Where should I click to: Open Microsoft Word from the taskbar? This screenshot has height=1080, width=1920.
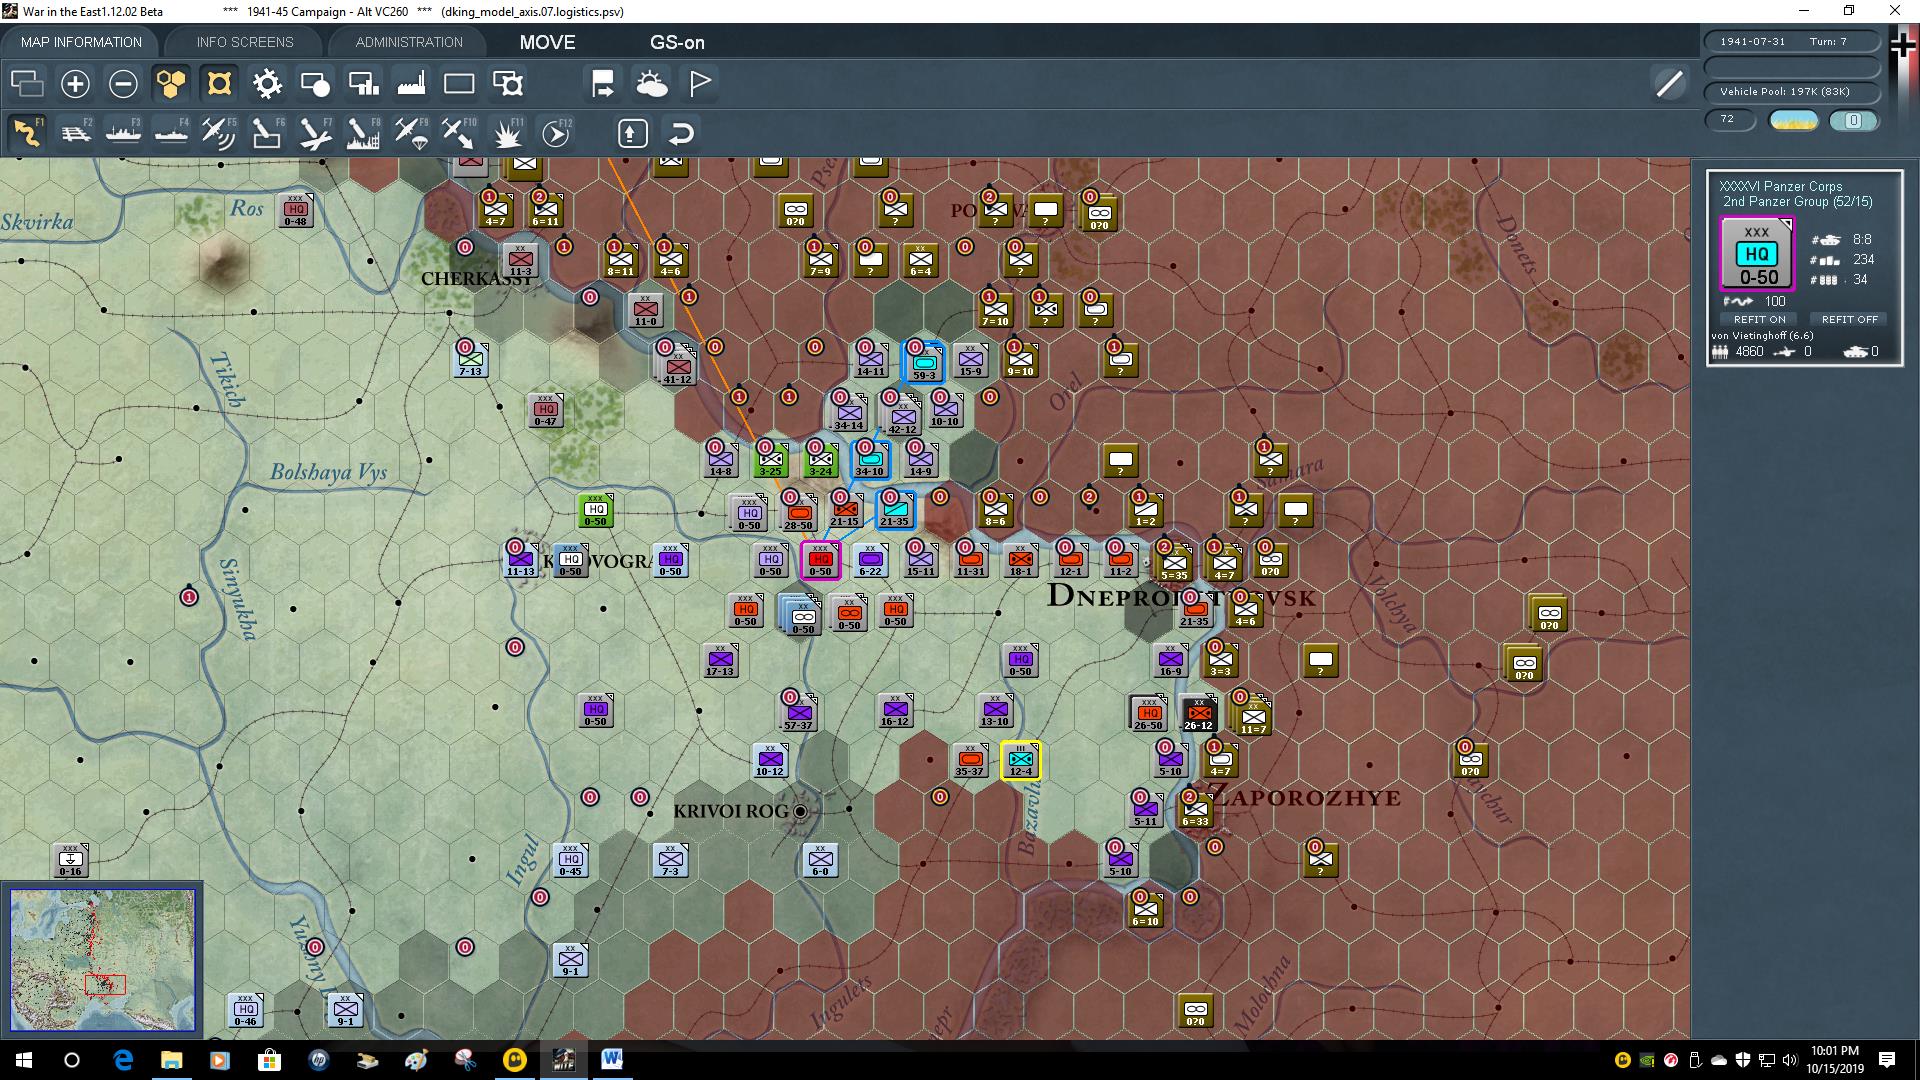click(x=612, y=1060)
